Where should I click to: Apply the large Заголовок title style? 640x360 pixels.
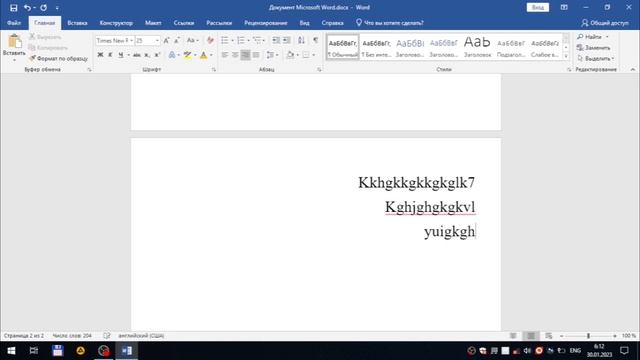click(477, 47)
